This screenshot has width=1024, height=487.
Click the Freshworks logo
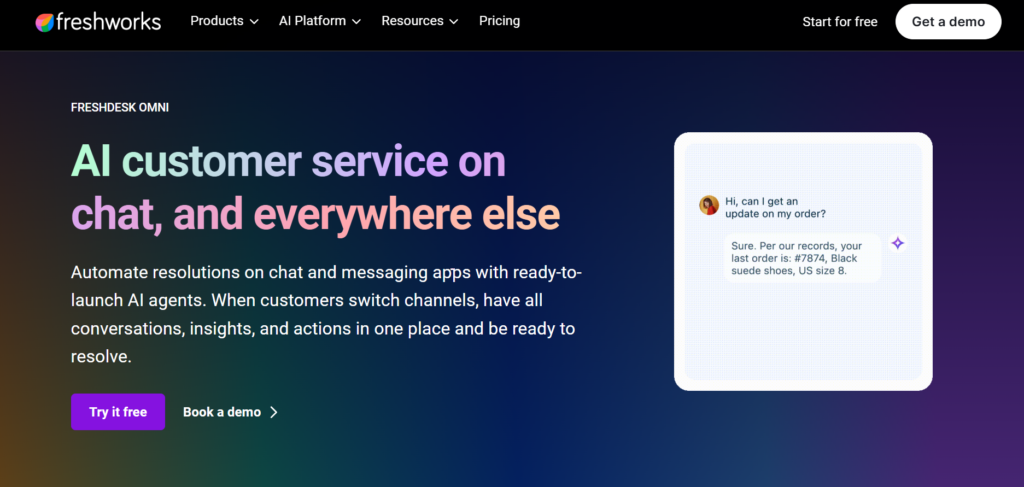pos(98,22)
